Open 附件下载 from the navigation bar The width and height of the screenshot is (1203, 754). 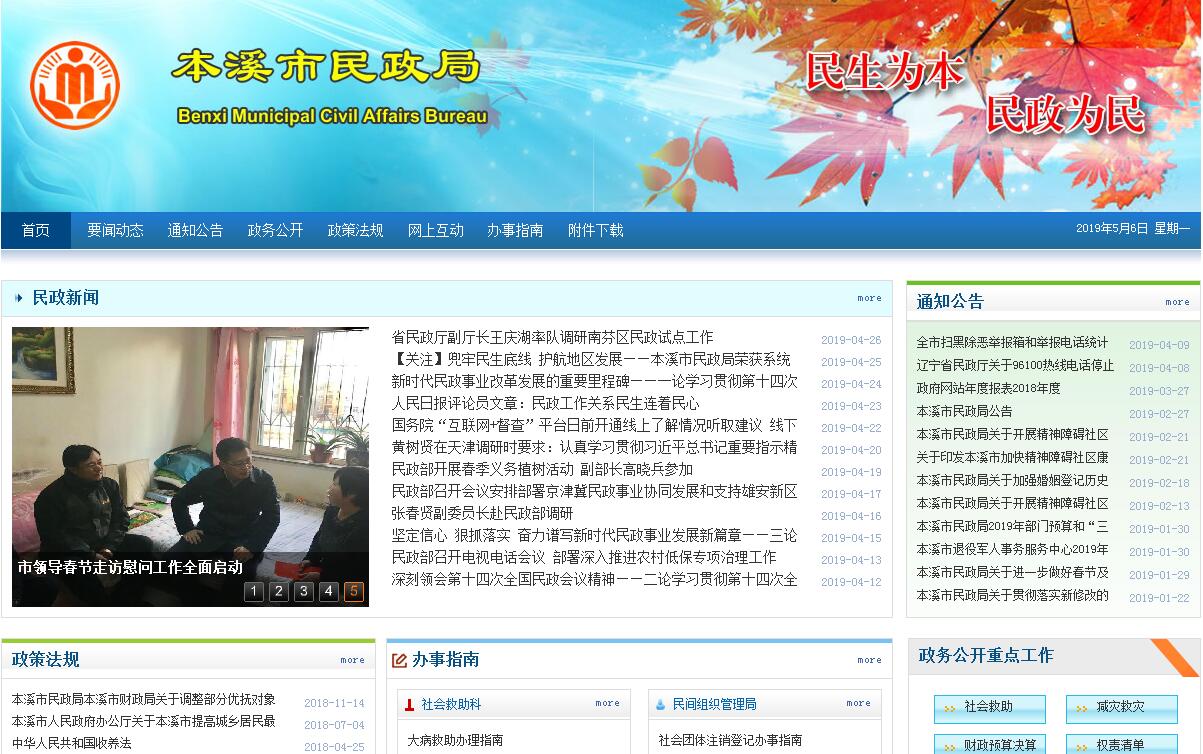pyautogui.click(x=595, y=230)
